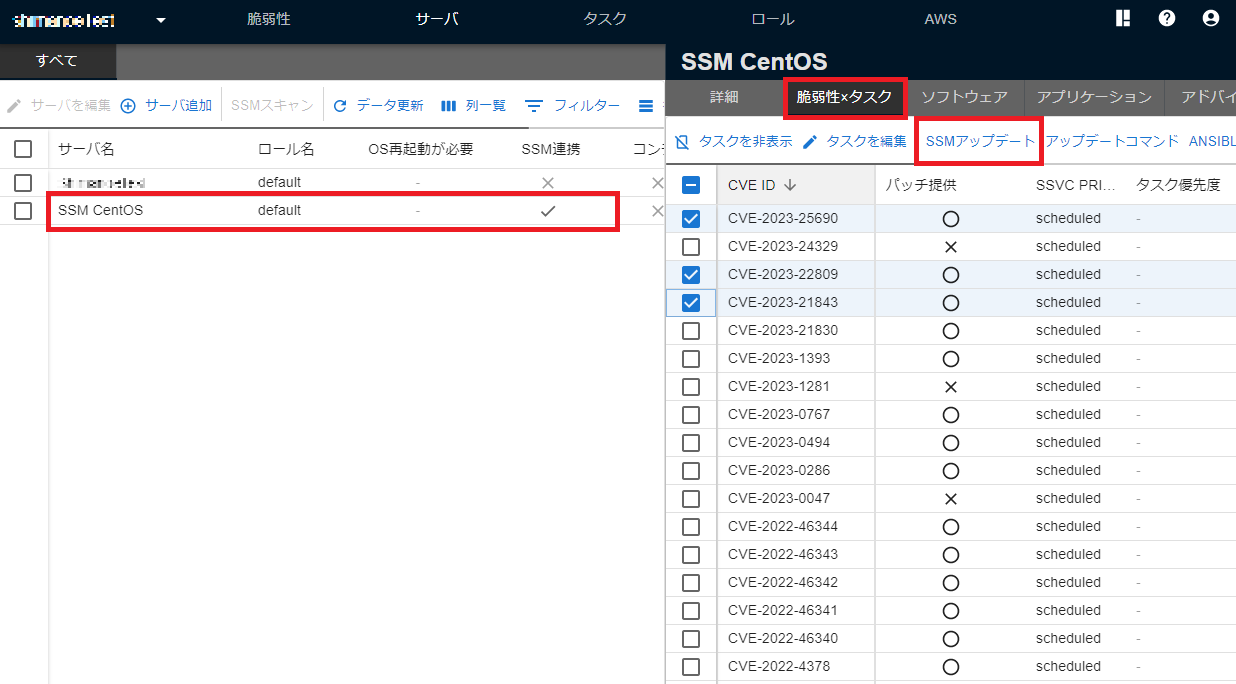Open the サーバ menu in top navigation
The height and width of the screenshot is (684, 1236).
click(437, 19)
